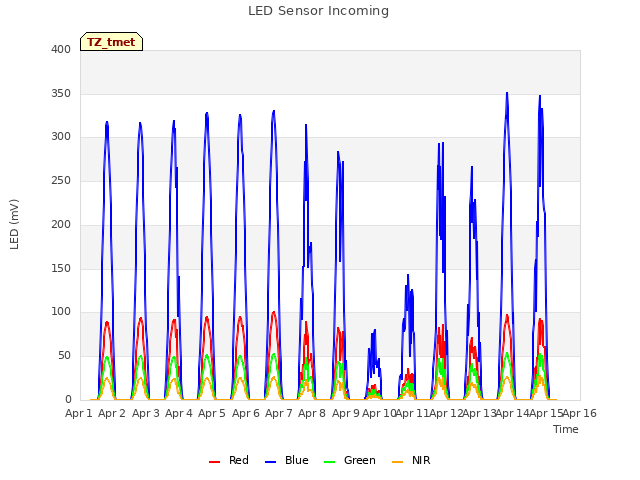Toggle the Green series legend entry

click(x=349, y=460)
